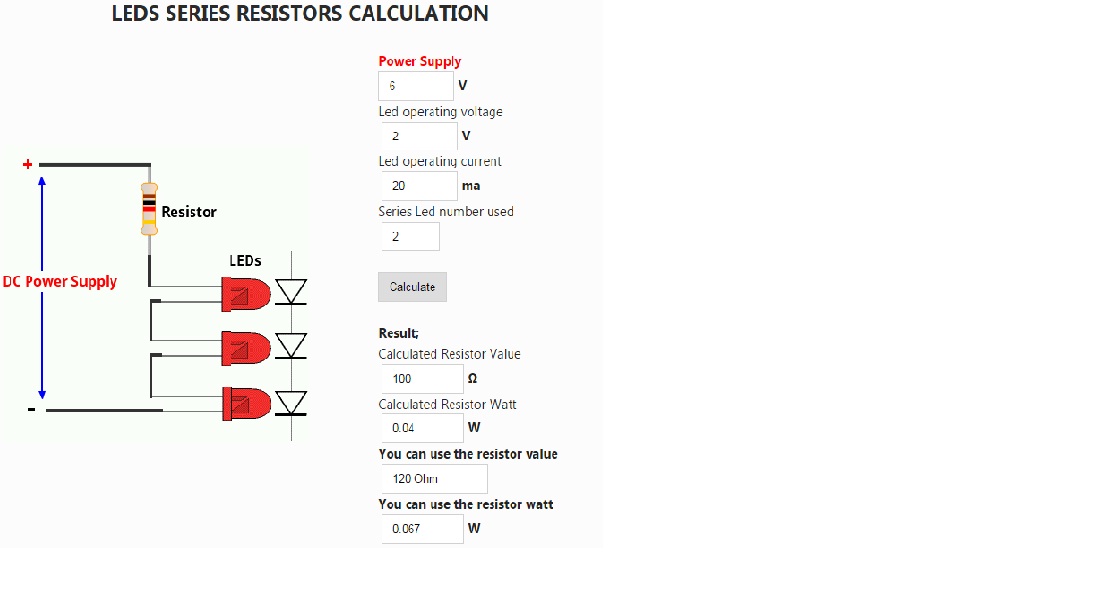The height and width of the screenshot is (615, 1093).
Task: Edit the Series Led number used box
Action: (410, 236)
